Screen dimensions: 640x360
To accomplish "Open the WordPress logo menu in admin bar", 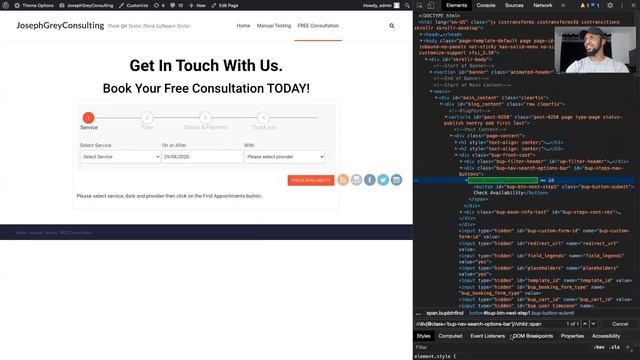I will pos(6,5).
